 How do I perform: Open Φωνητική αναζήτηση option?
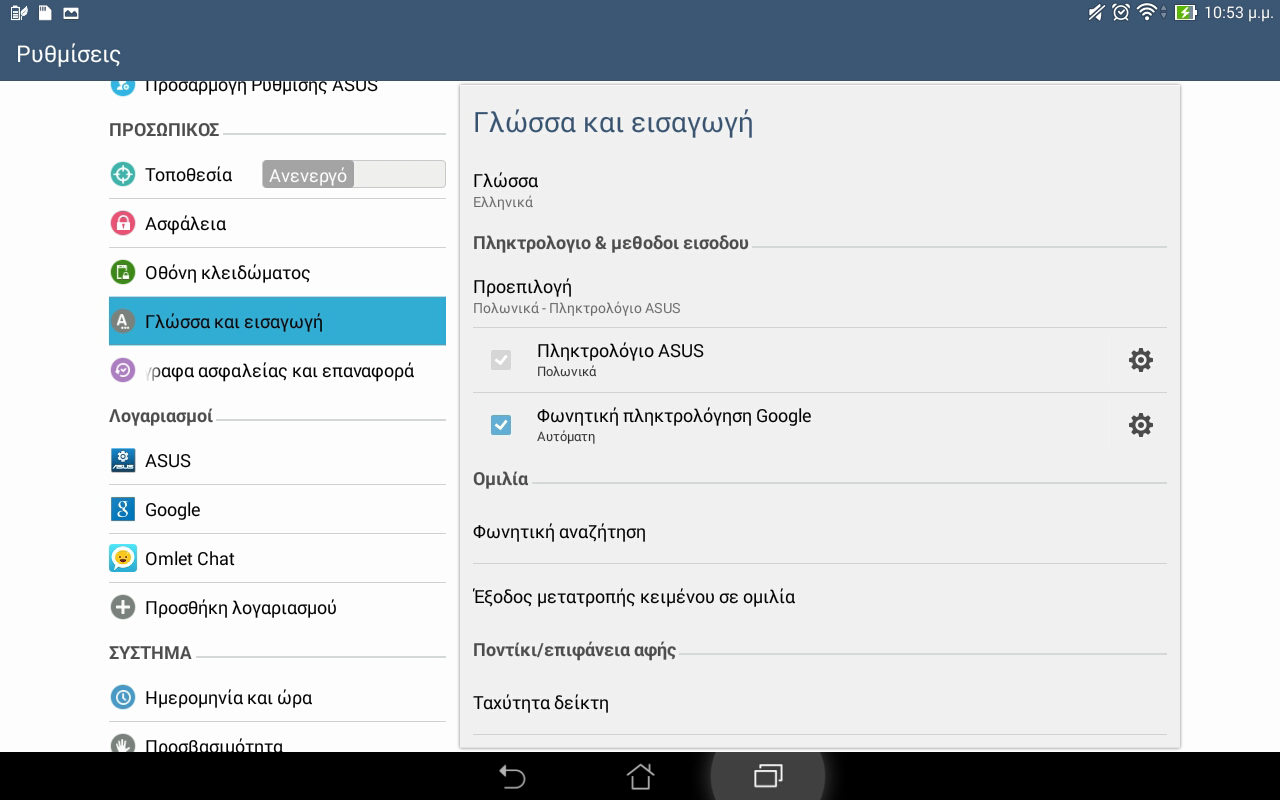[x=820, y=531]
